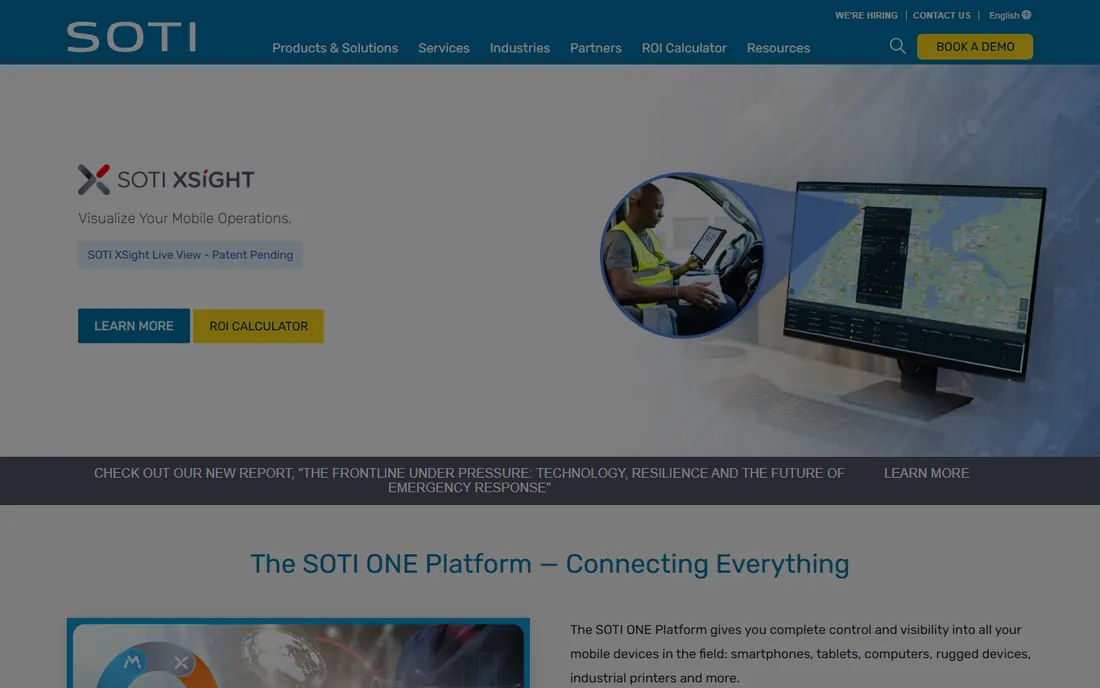
Task: Click the Book a Demo button
Action: [x=974, y=46]
